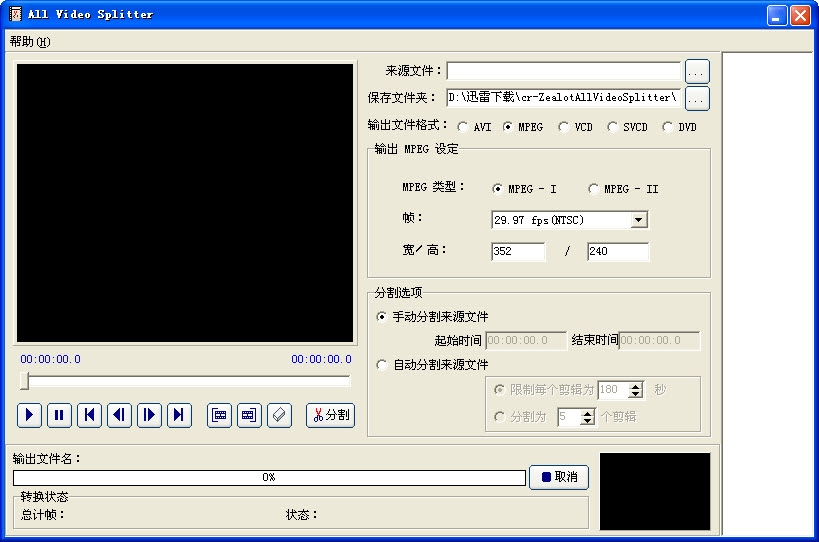The height and width of the screenshot is (542, 819).
Task: Click the Play button
Action: (29, 415)
